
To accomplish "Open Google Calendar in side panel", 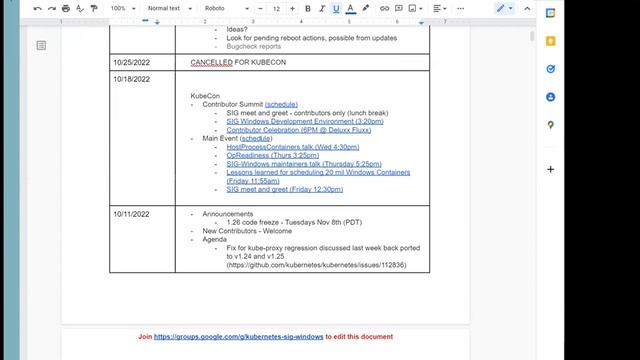I will tap(551, 13).
